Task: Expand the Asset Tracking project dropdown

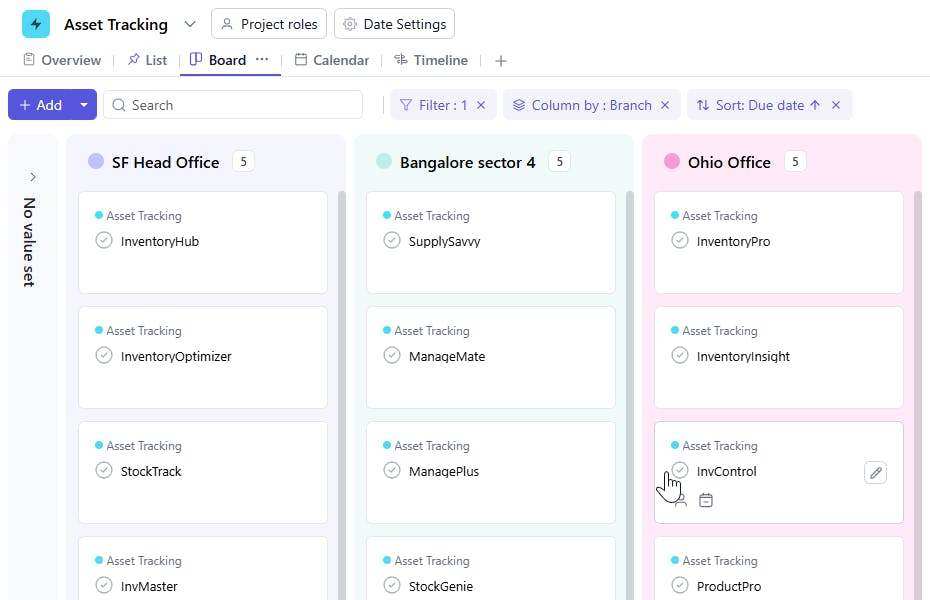Action: [x=190, y=24]
